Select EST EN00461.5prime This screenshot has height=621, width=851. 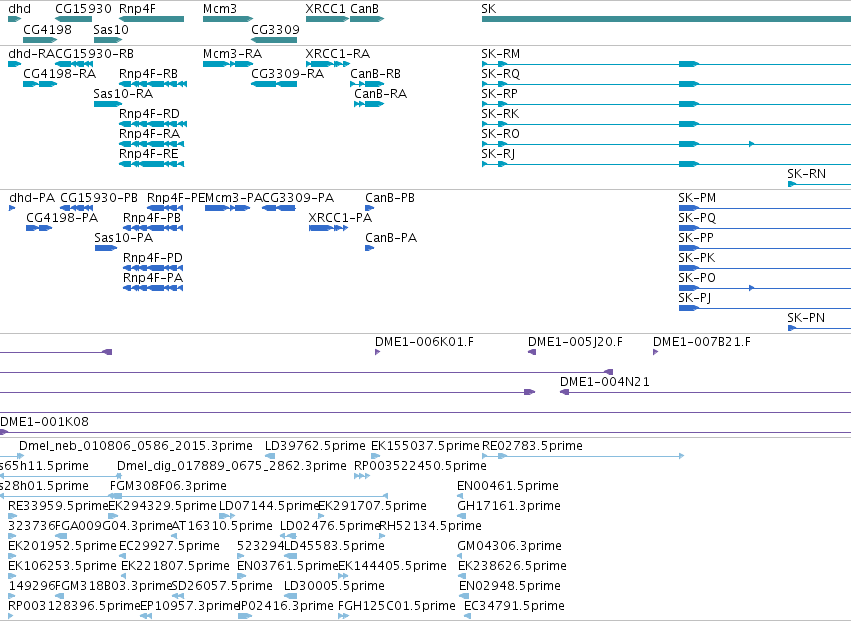(x=508, y=486)
